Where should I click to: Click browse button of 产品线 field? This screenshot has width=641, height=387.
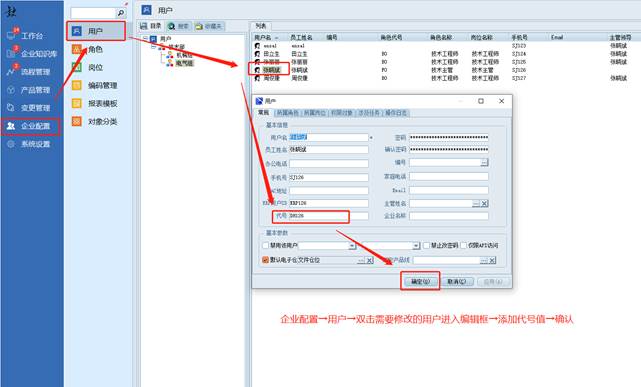click(484, 260)
